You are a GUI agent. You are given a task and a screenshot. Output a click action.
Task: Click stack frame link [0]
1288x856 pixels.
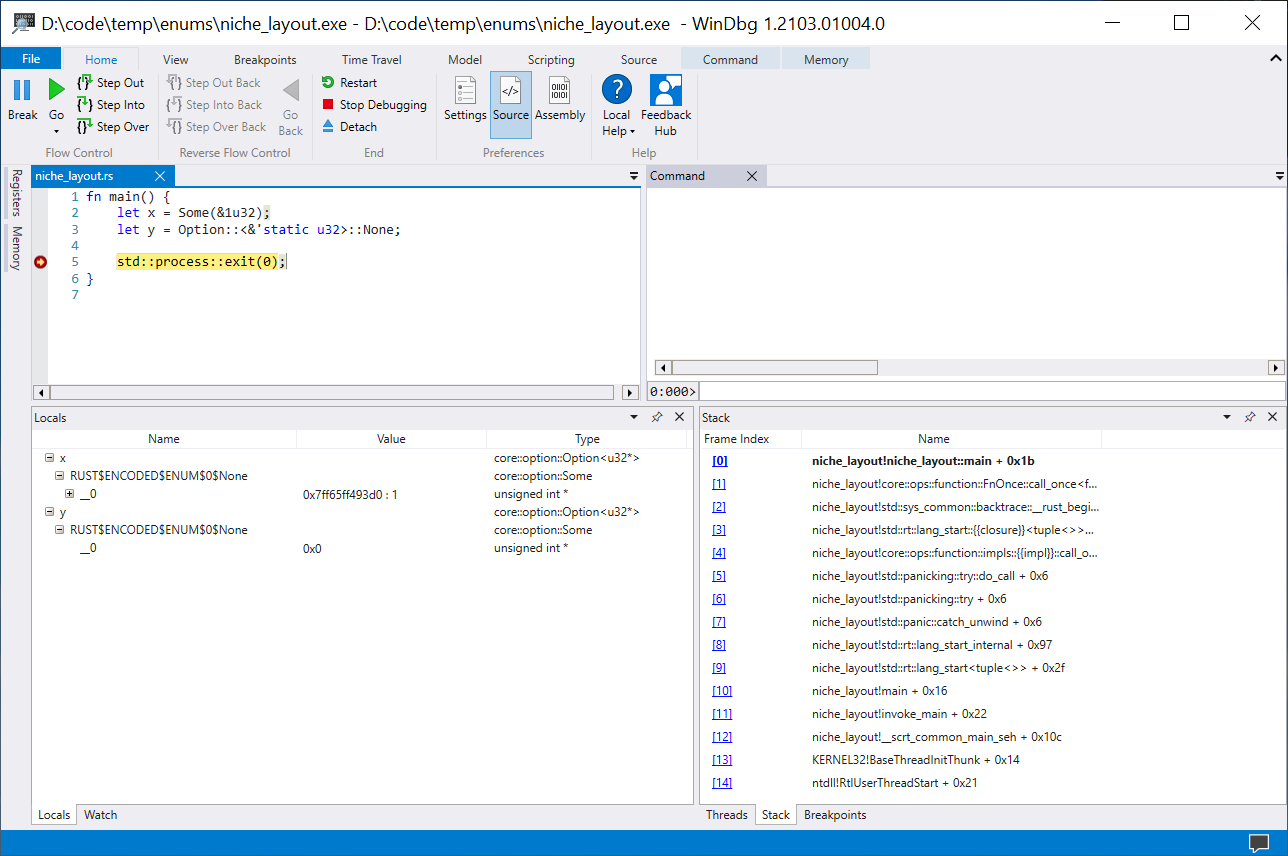pos(720,461)
